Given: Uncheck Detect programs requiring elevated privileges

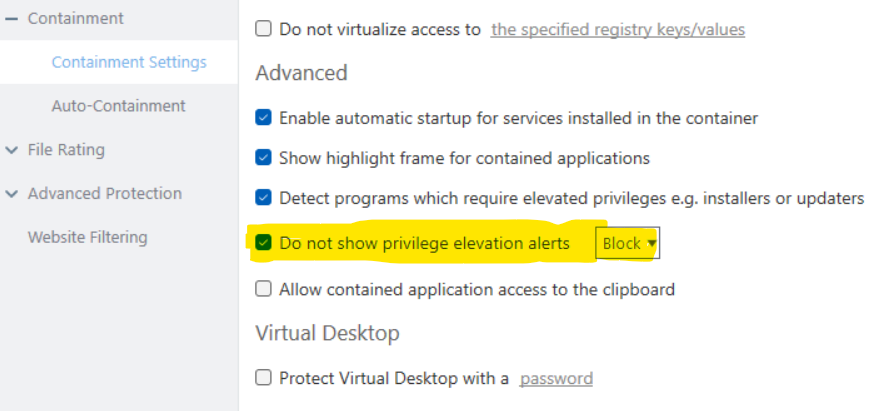Looking at the screenshot, I should 264,198.
